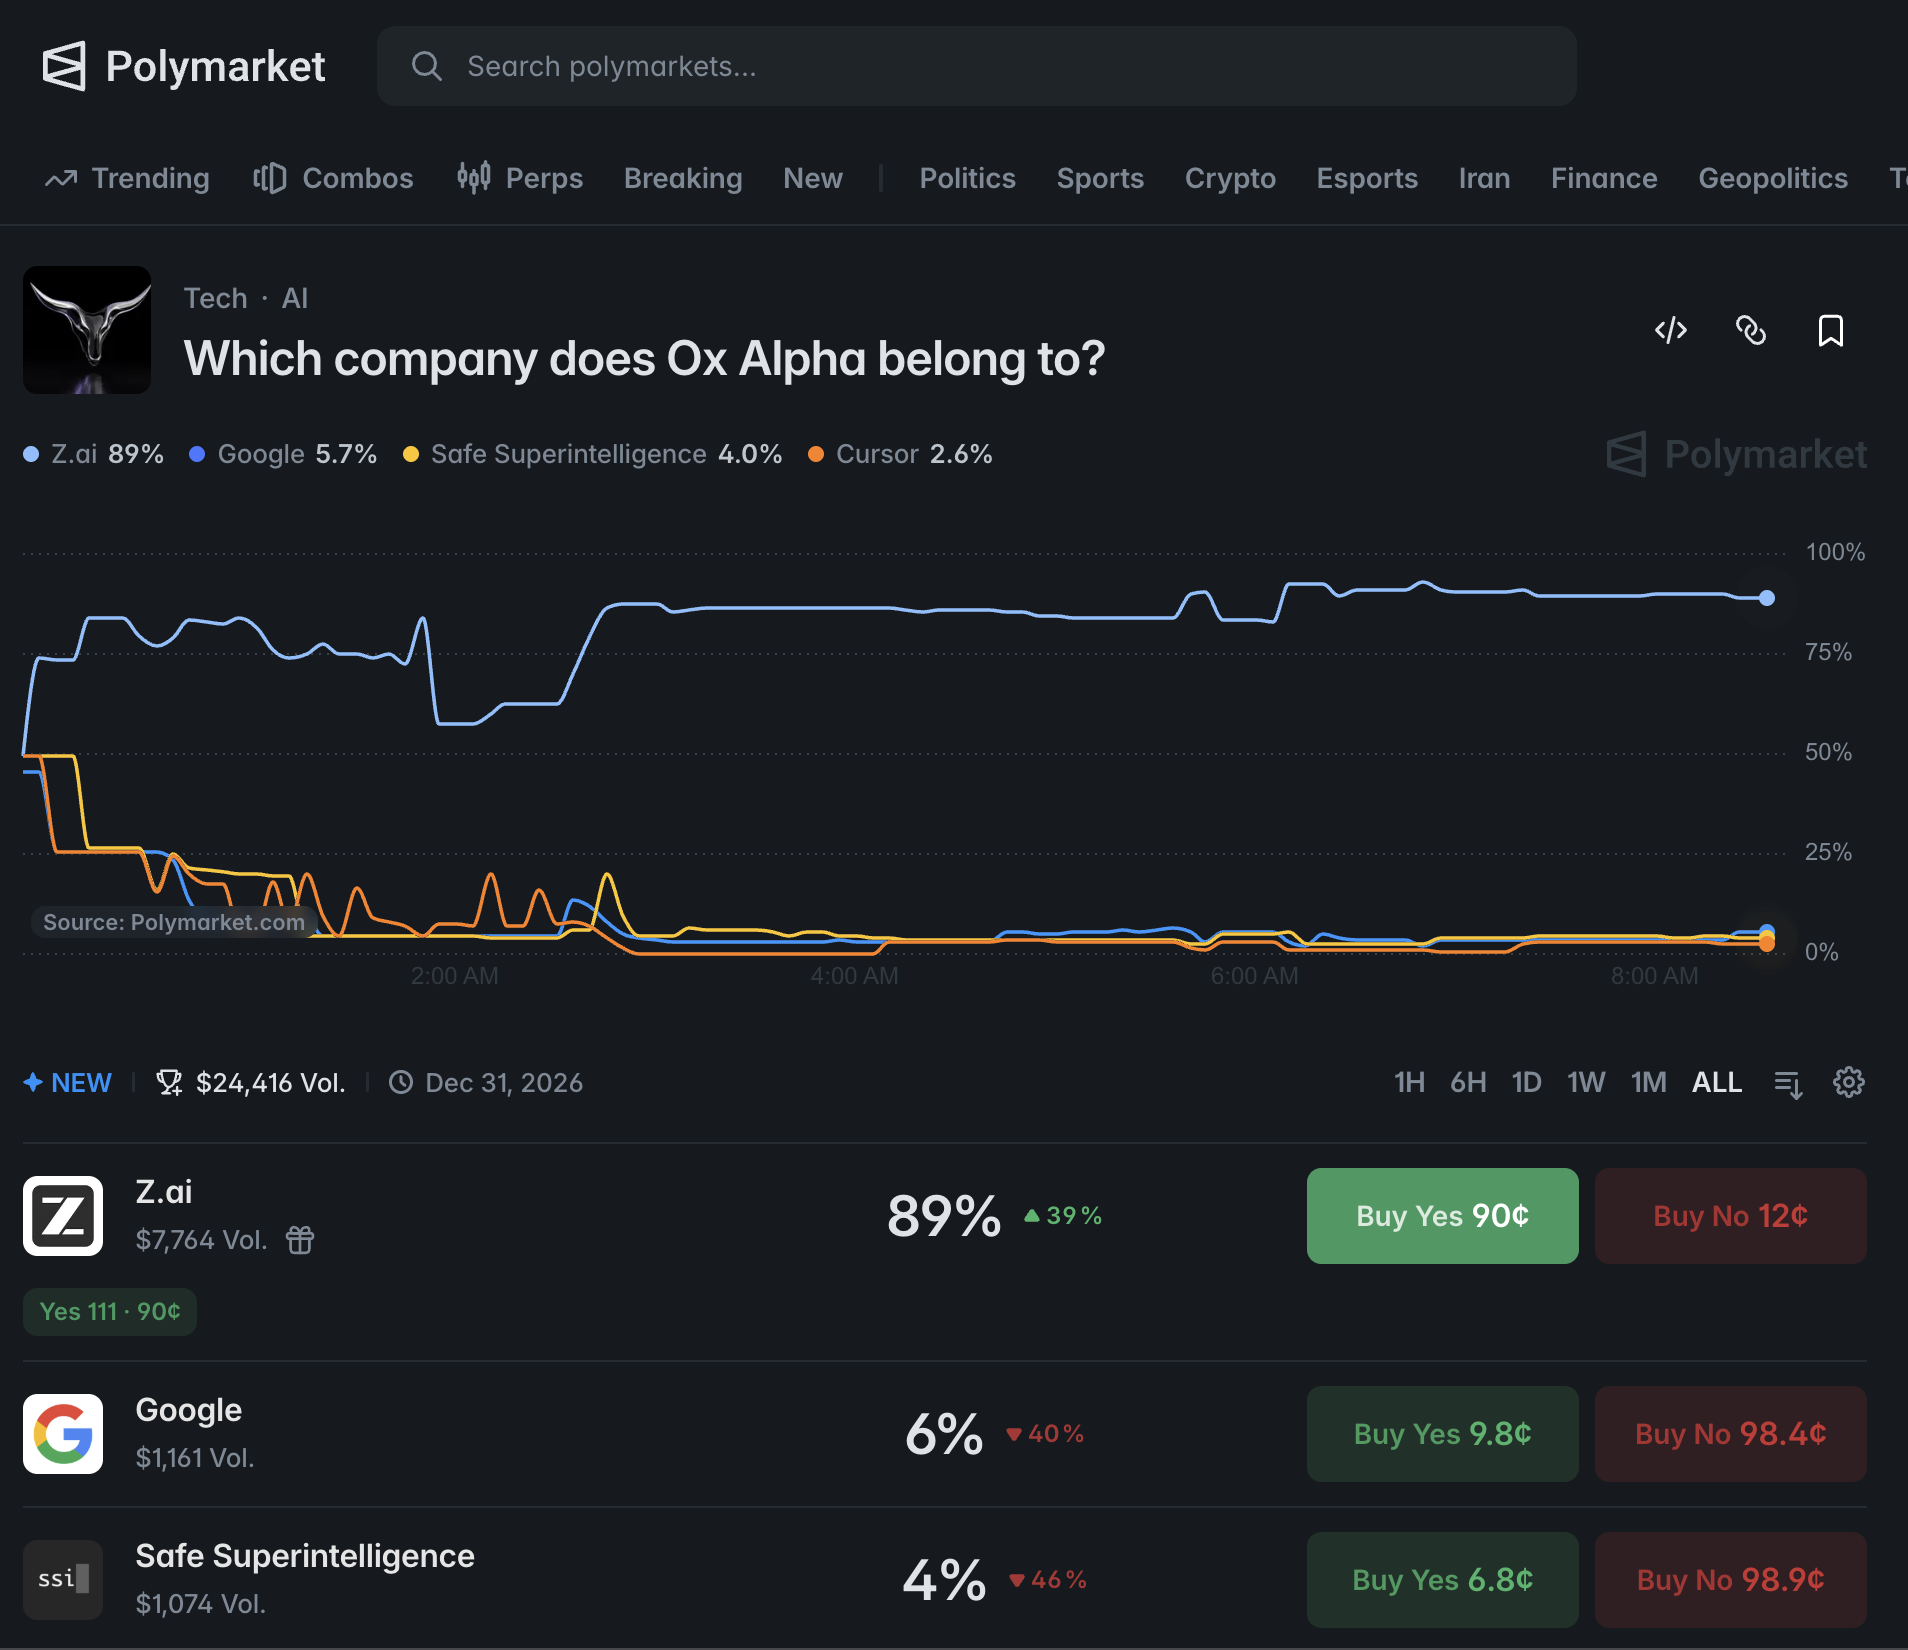The width and height of the screenshot is (1908, 1650).
Task: Select the 1H chart range
Action: point(1409,1082)
